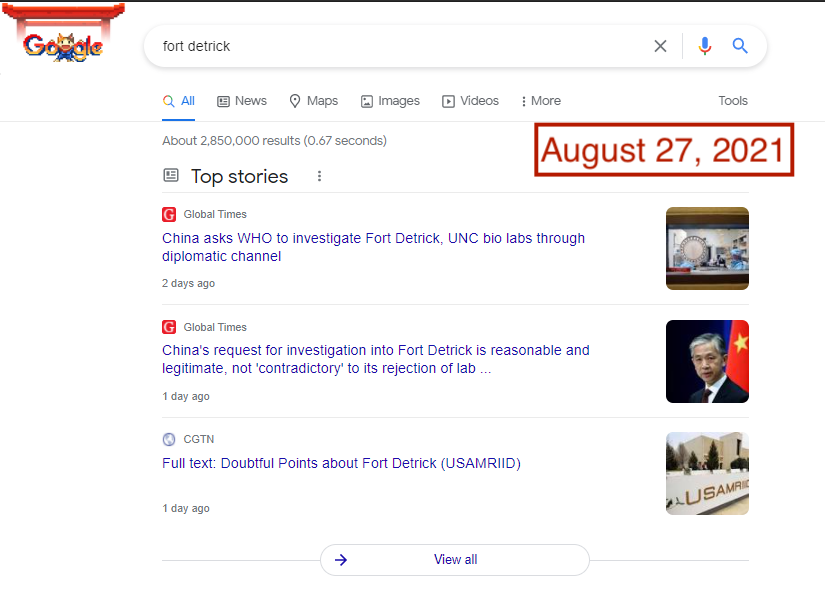This screenshot has height=590, width=825.
Task: Clear search text with X icon
Action: 660,46
